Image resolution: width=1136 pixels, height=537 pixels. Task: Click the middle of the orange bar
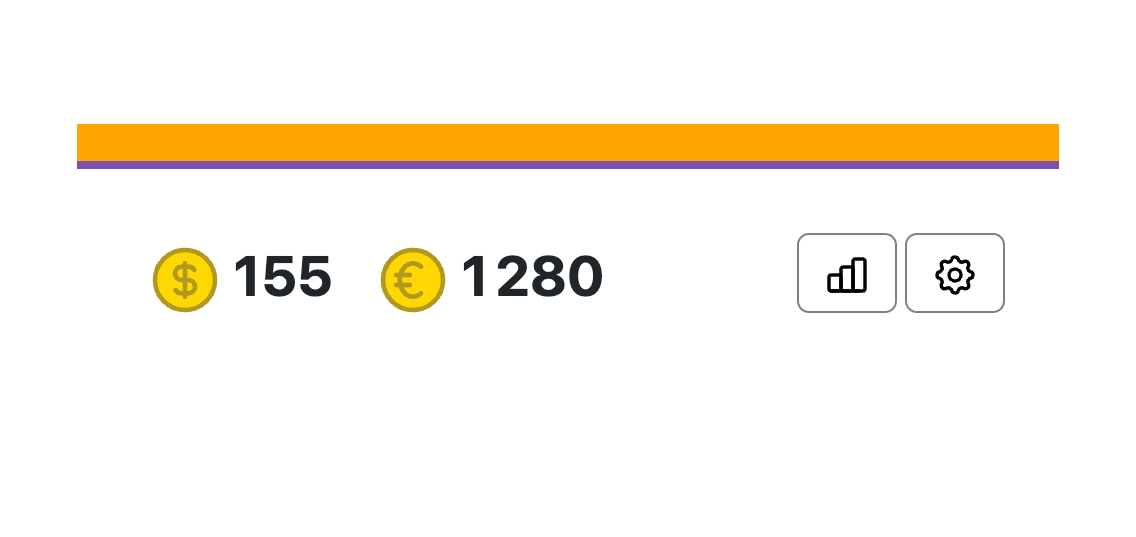568,142
